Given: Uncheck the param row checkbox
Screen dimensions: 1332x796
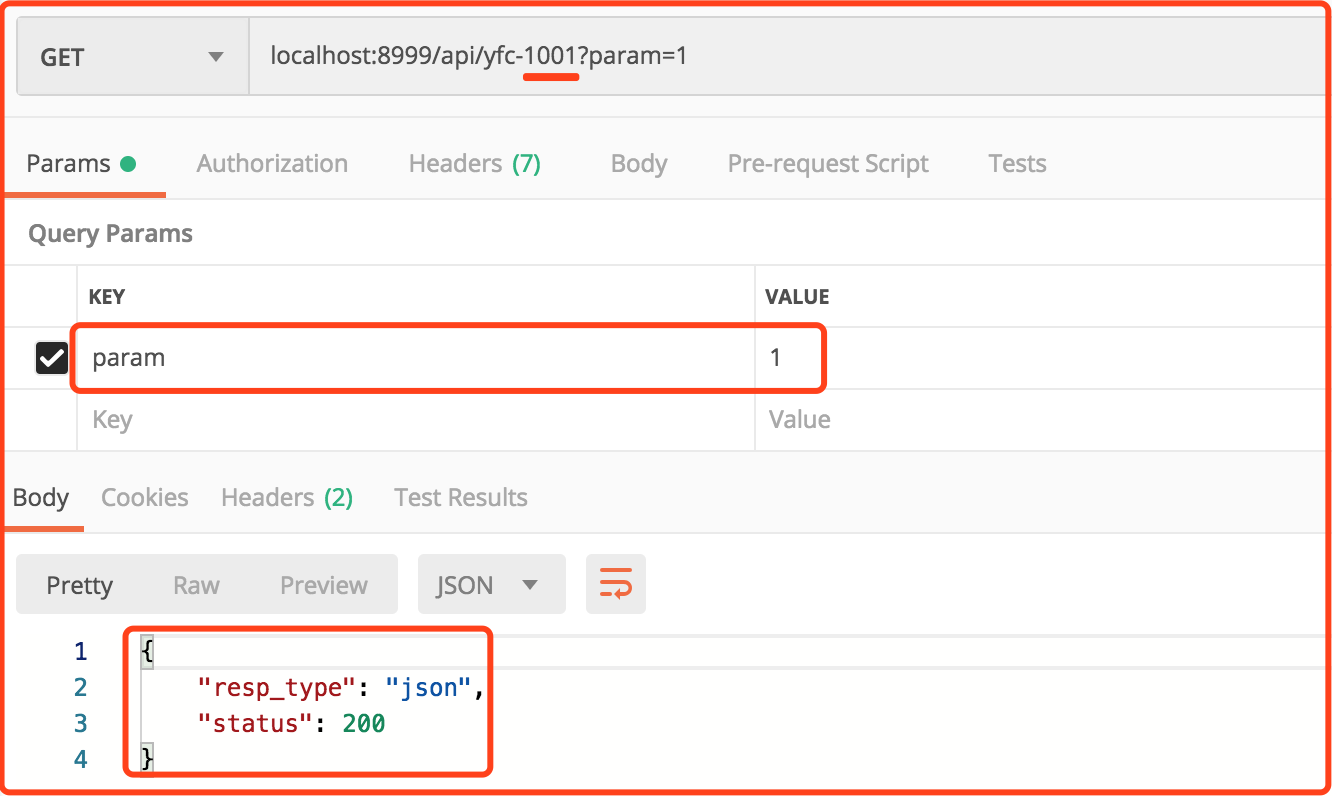Looking at the screenshot, I should click(52, 358).
